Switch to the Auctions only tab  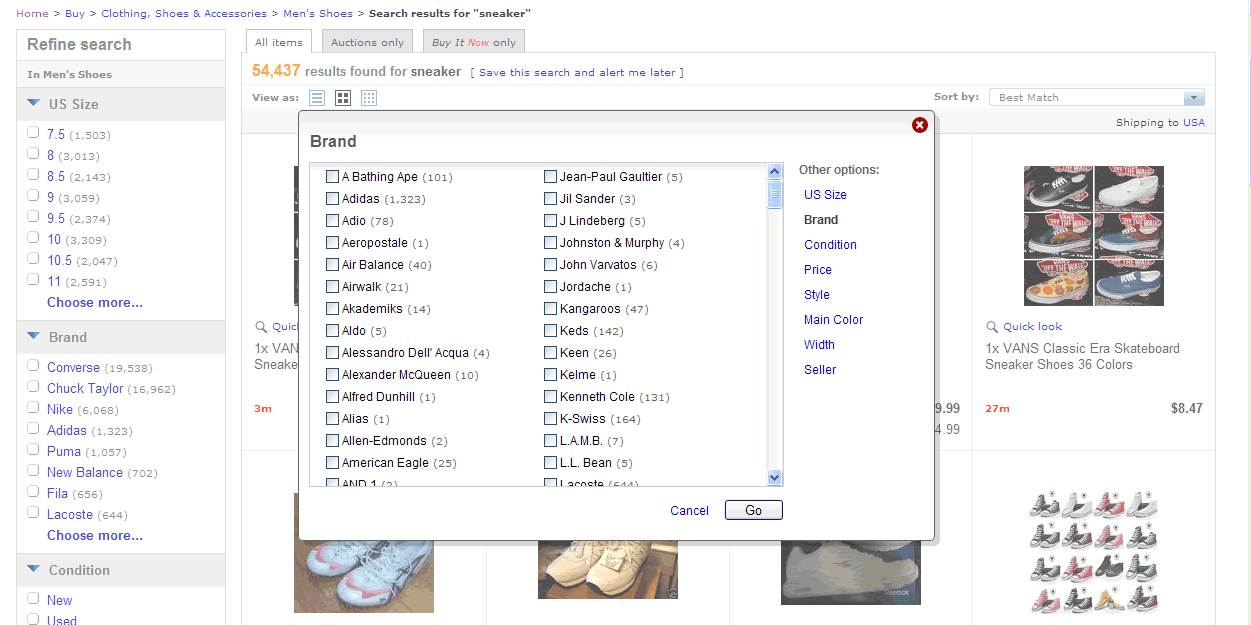click(367, 42)
